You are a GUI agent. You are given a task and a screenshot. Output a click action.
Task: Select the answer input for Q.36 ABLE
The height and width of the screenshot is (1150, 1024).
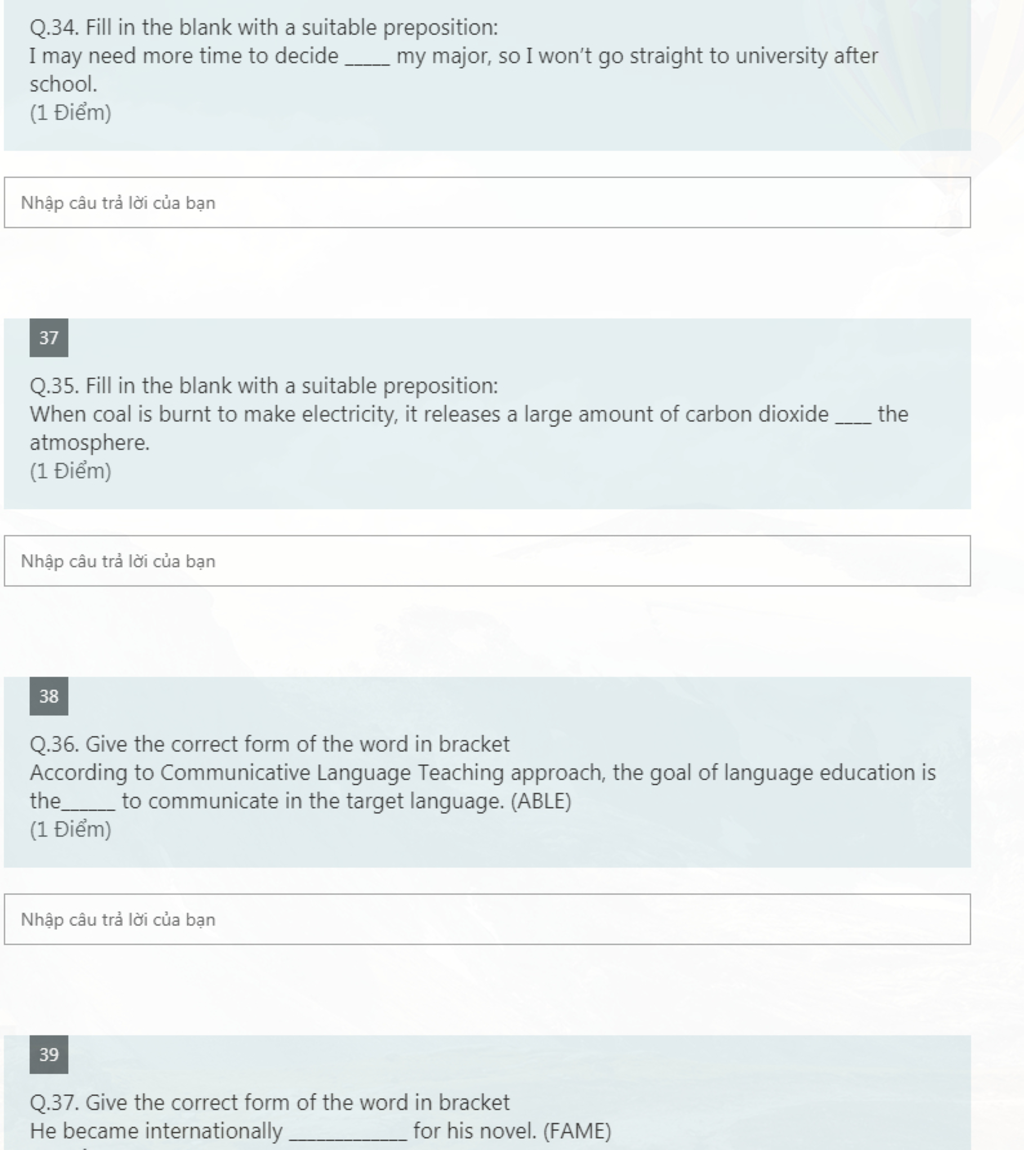click(487, 919)
